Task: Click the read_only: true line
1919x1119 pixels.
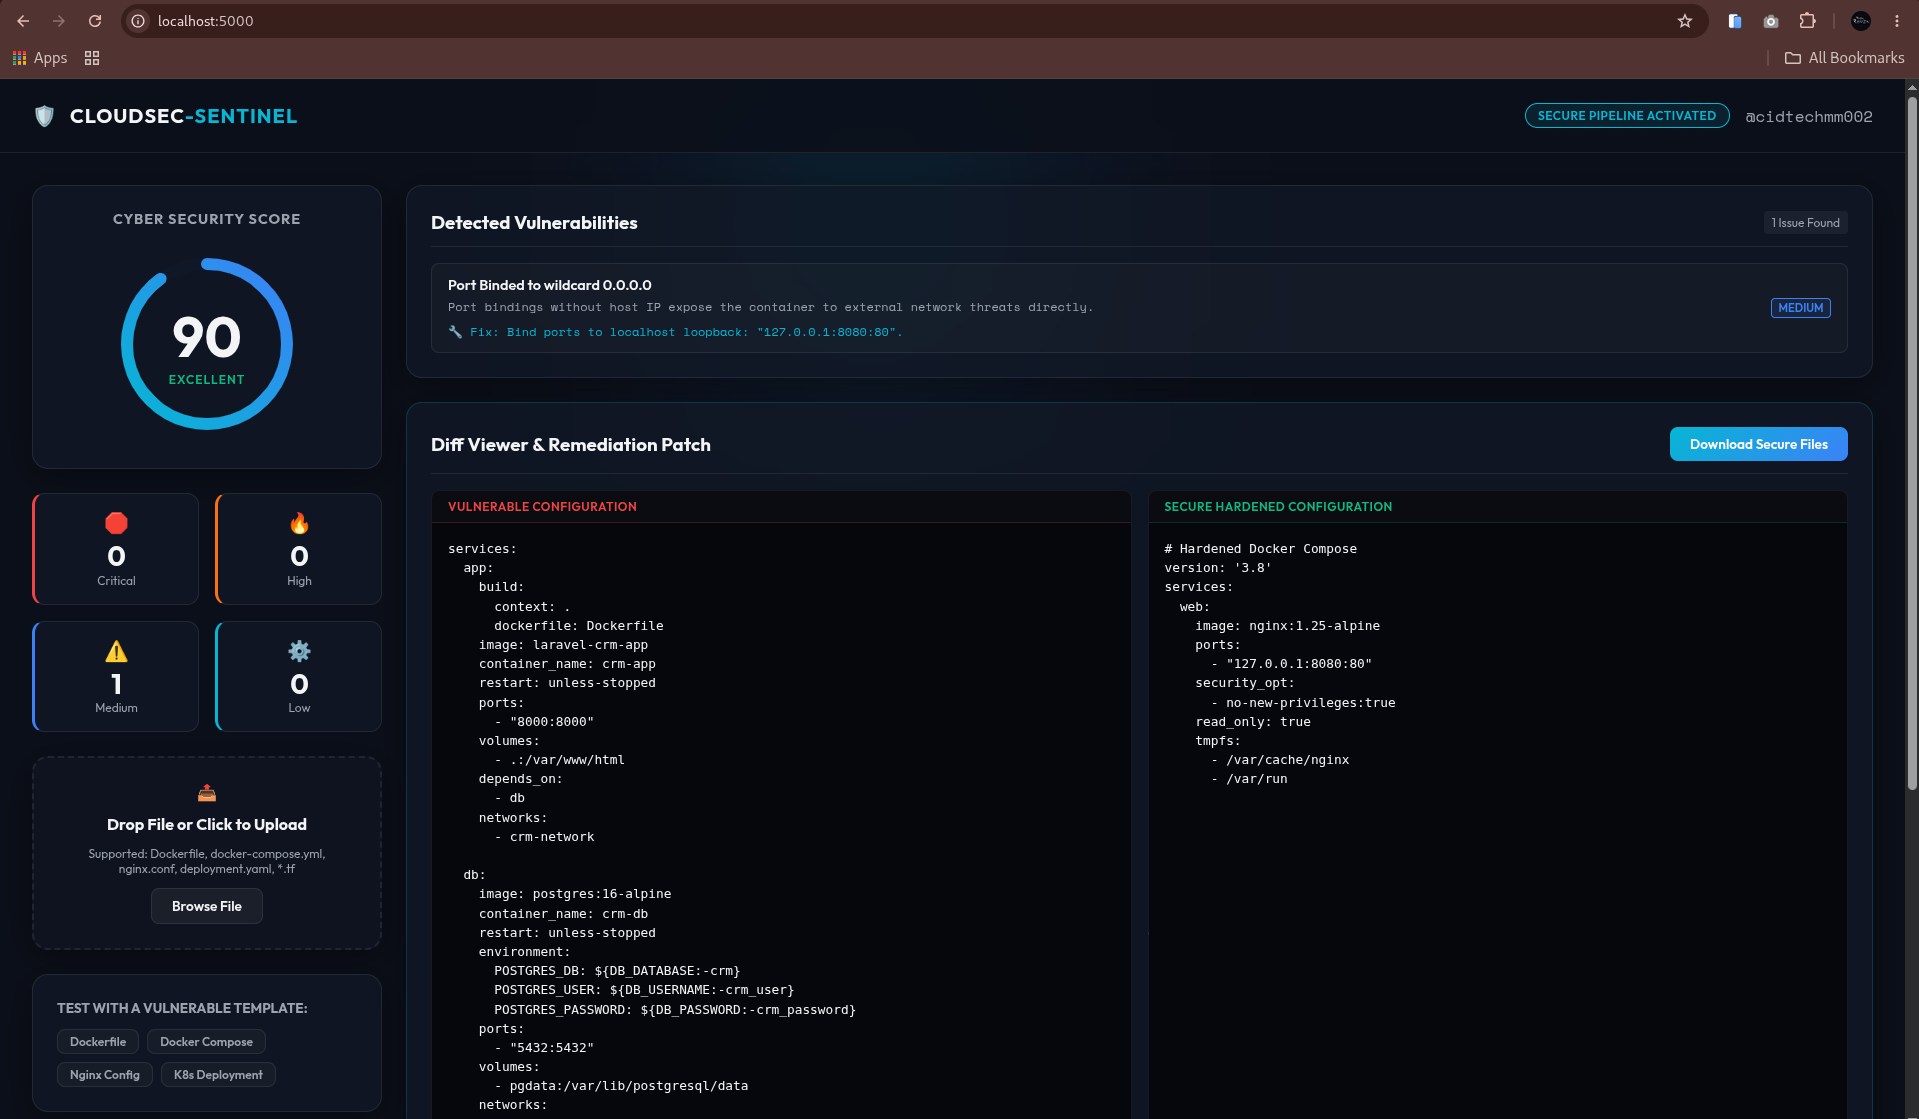Action: [1253, 722]
